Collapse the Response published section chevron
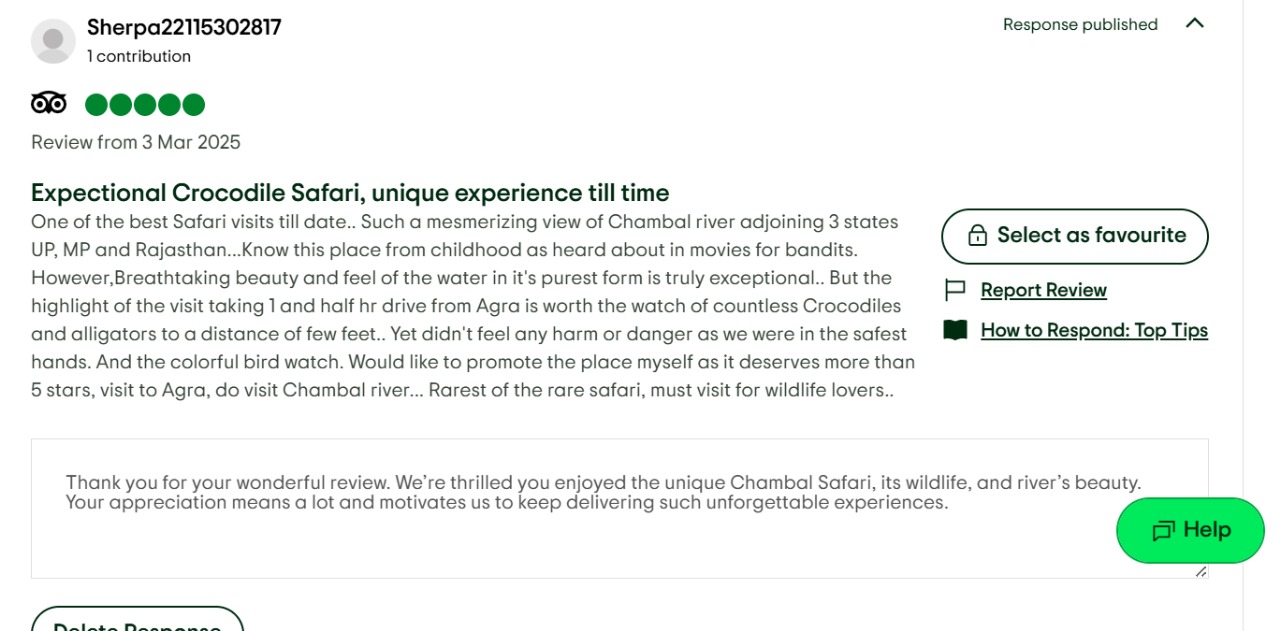This screenshot has height=631, width=1280. point(1194,23)
